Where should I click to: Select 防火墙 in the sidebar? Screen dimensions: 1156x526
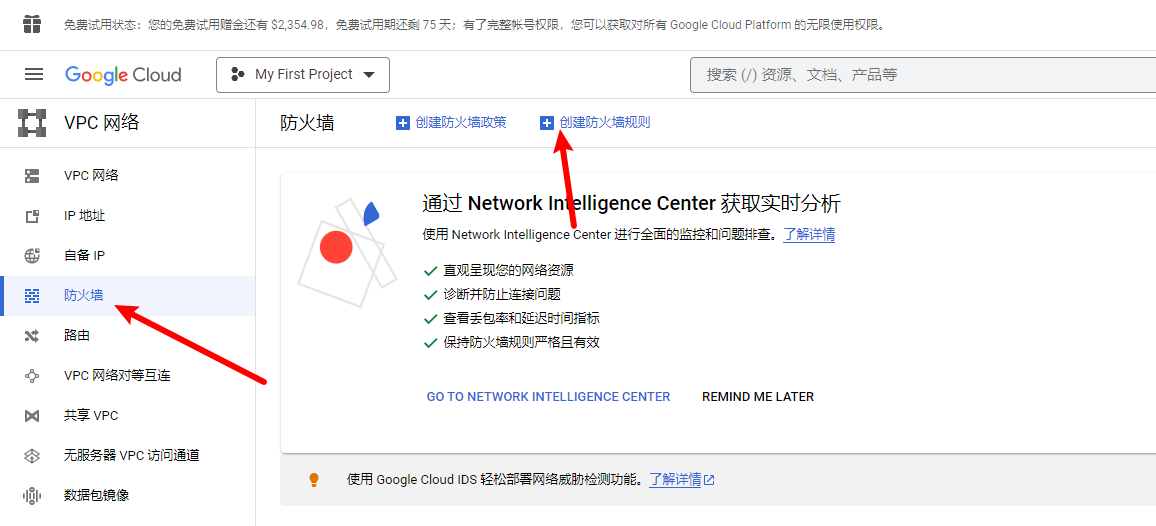click(x=84, y=296)
